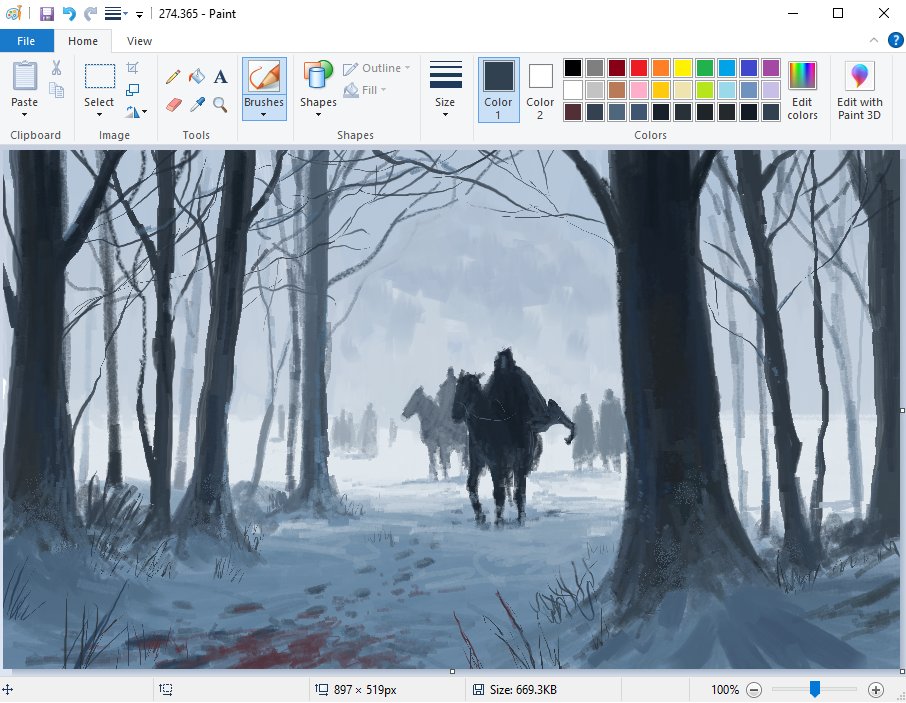The width and height of the screenshot is (906, 703).
Task: Click the Paint help question mark icon
Action: coord(895,40)
